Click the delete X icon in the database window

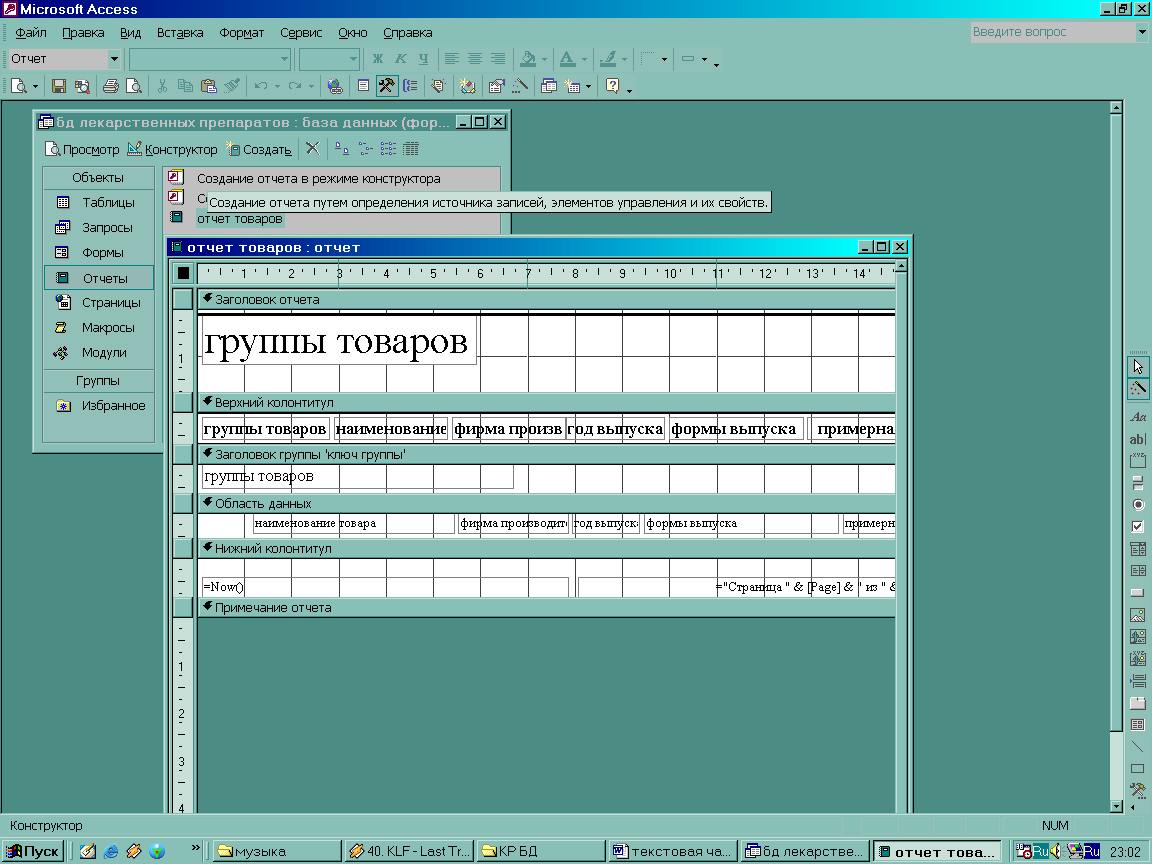point(312,148)
